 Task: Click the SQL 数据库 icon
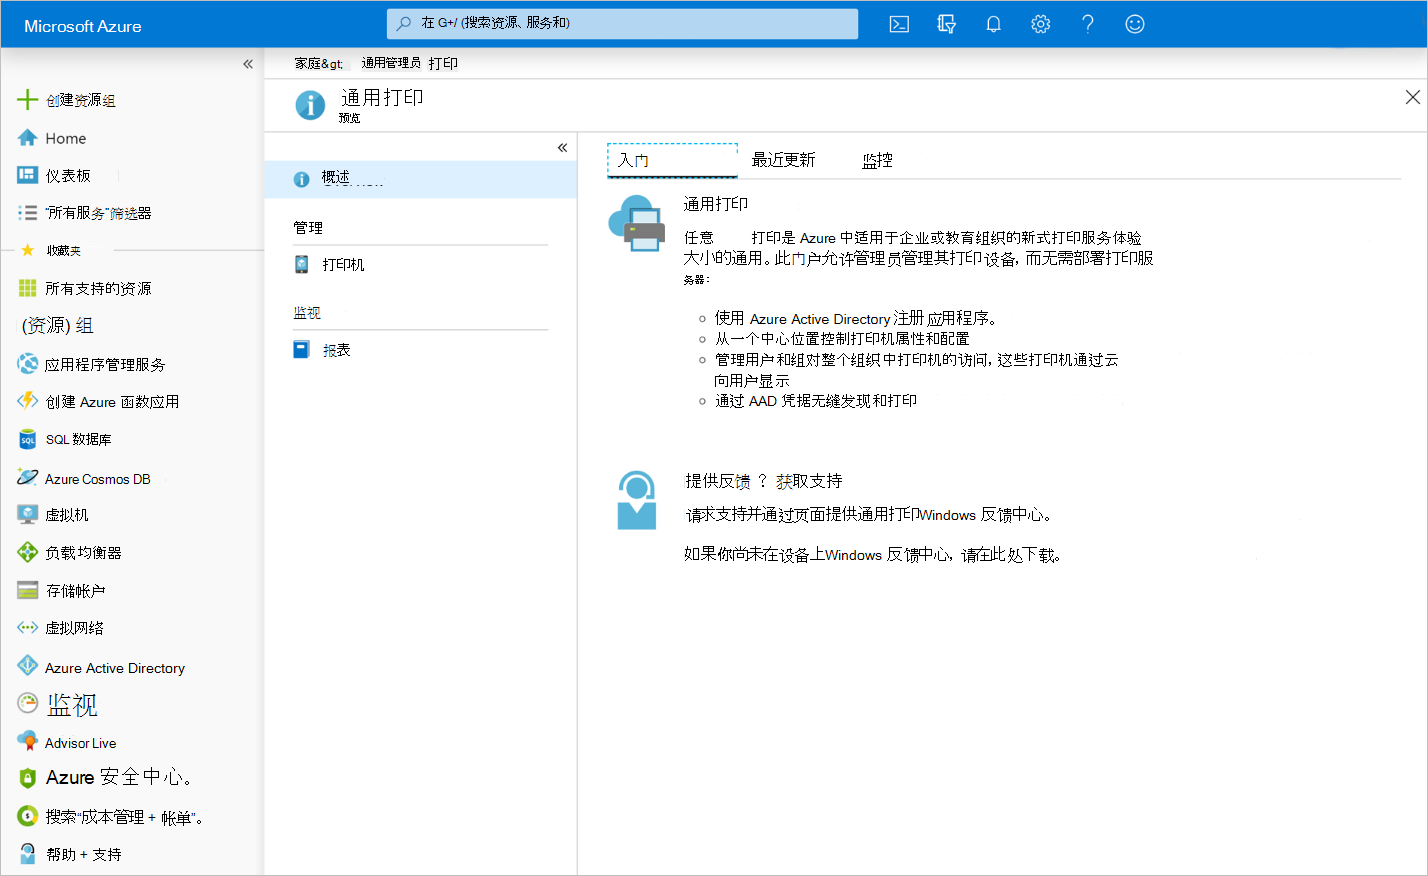(x=28, y=439)
